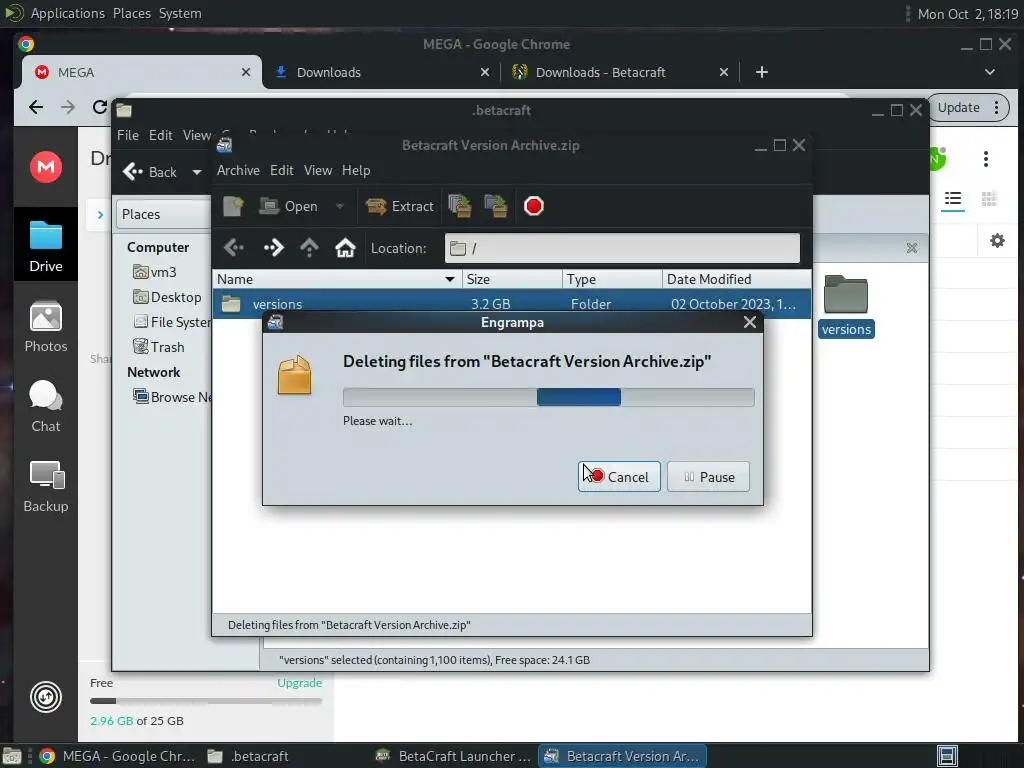1024x768 pixels.
Task: Click the Cancel button in Engrampa dialog
Action: (618, 477)
